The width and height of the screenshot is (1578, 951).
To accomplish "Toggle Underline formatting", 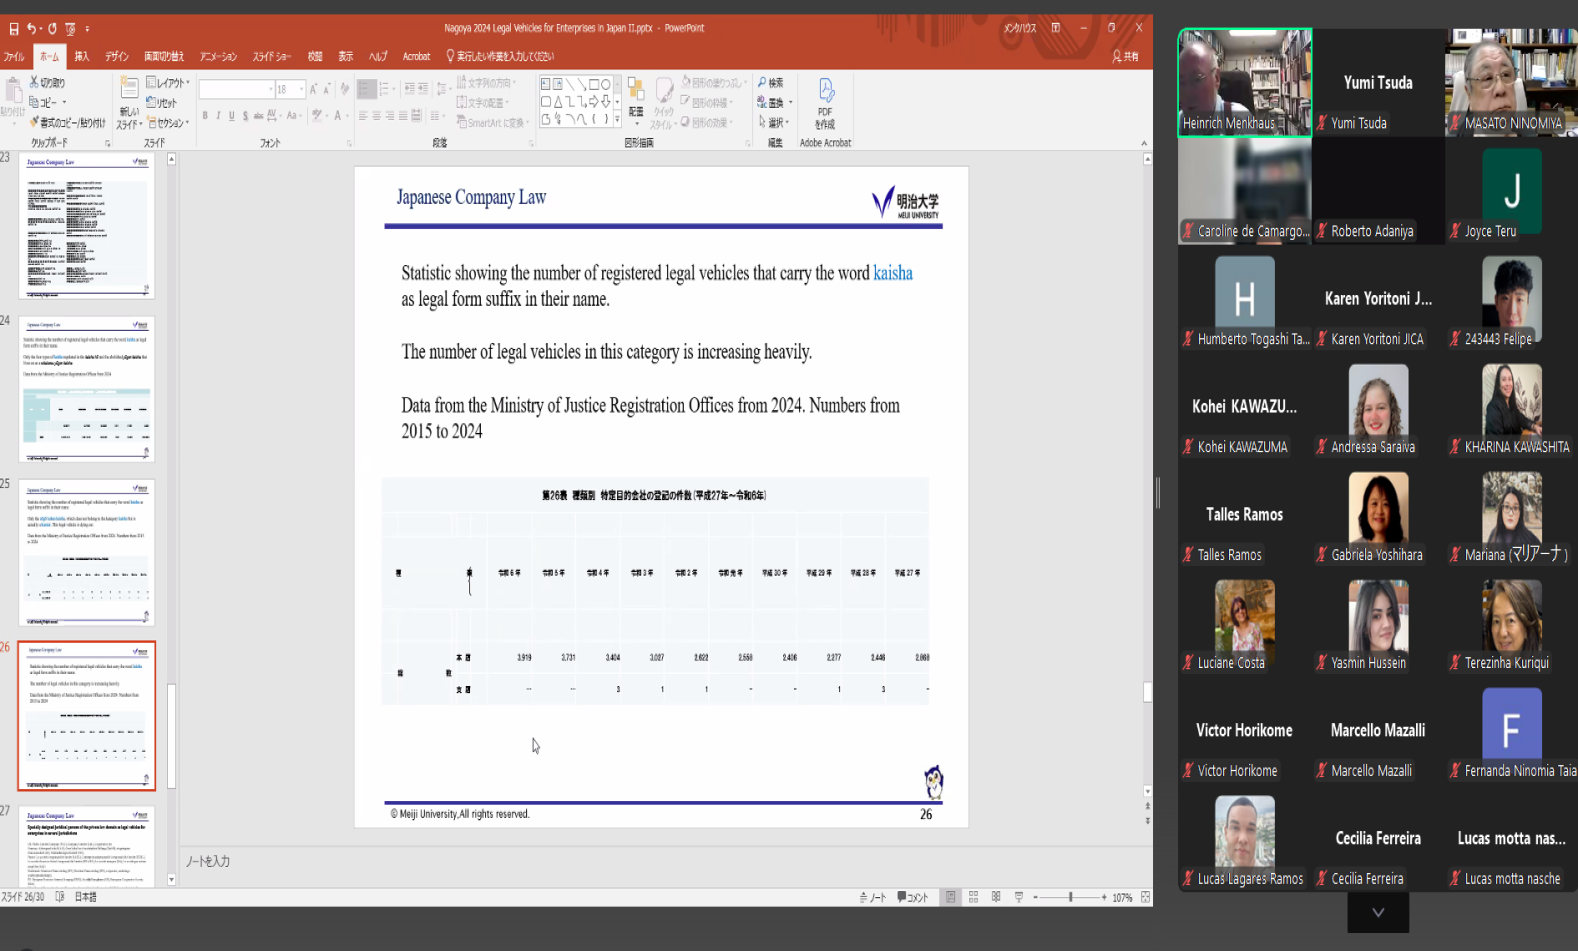I will 231,116.
